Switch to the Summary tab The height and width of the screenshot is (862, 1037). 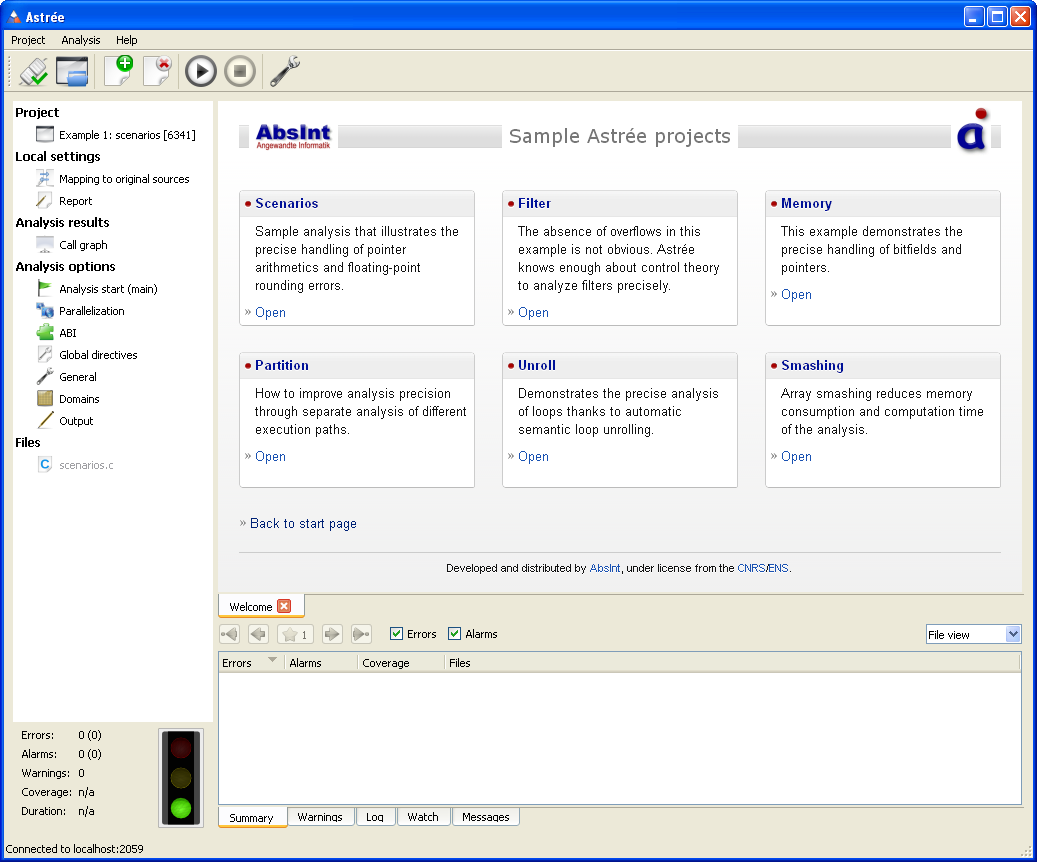[x=251, y=818]
